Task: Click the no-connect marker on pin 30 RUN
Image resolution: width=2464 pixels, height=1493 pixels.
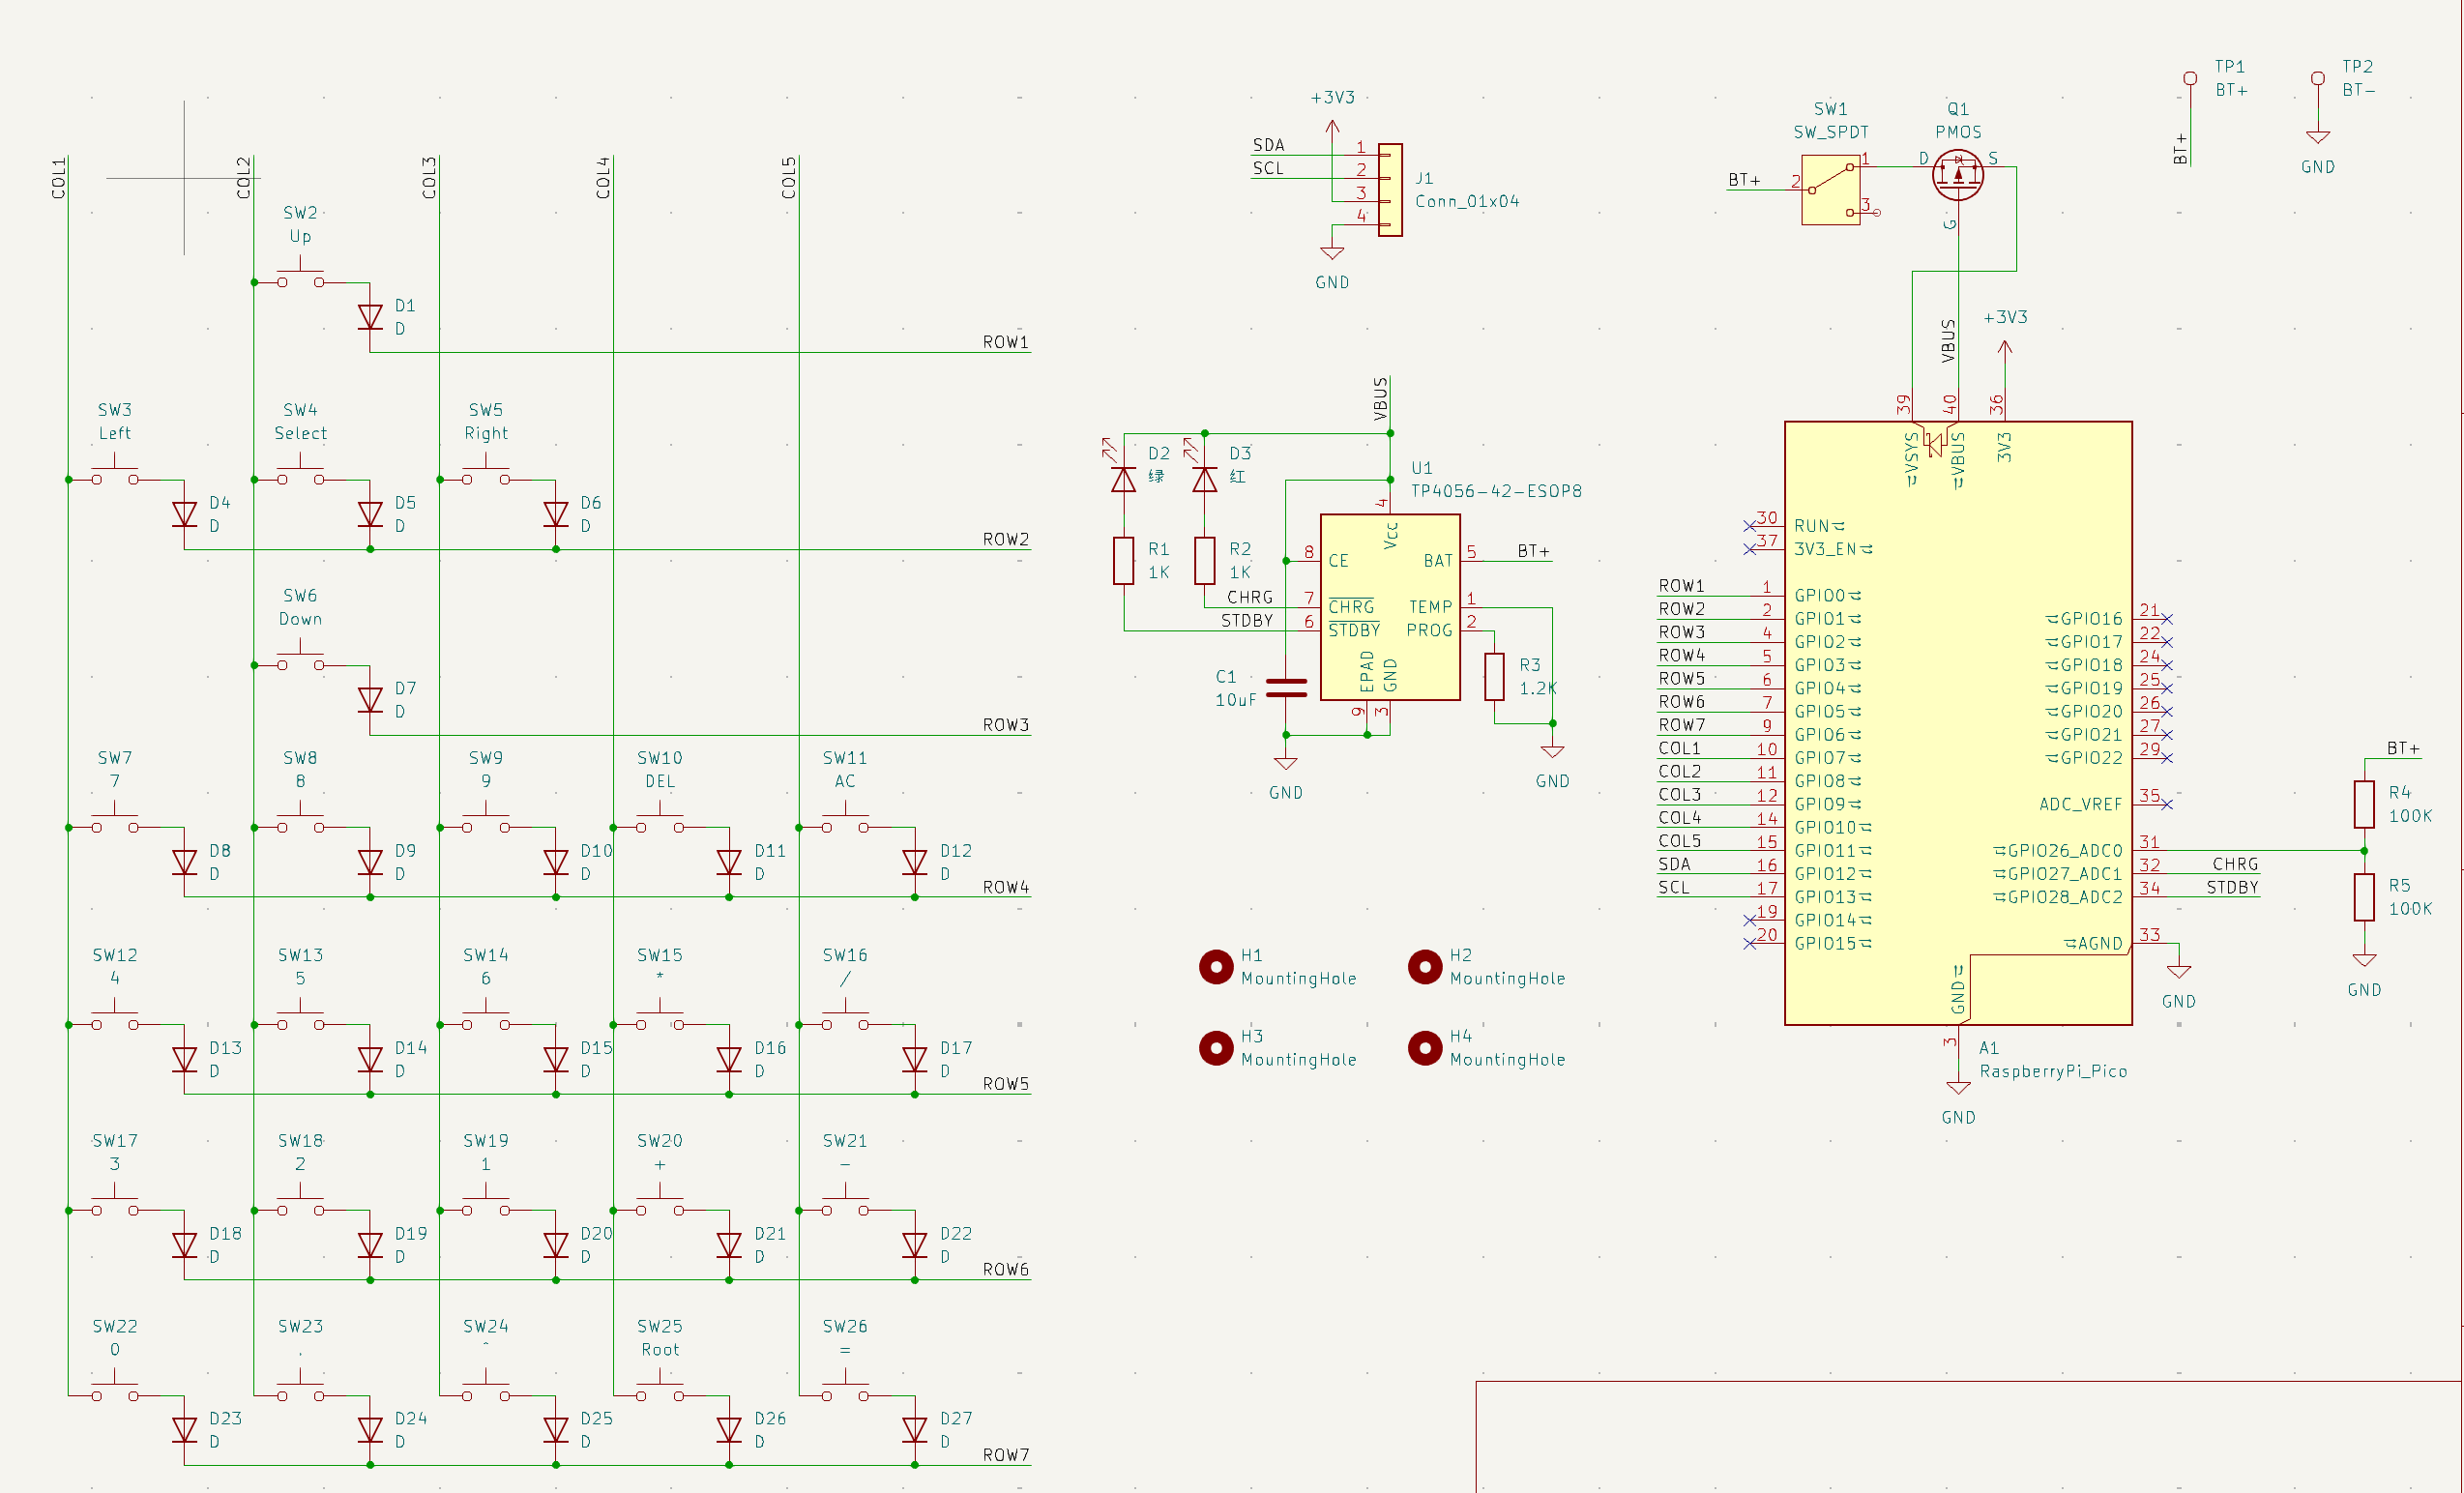Action: pyautogui.click(x=1749, y=526)
